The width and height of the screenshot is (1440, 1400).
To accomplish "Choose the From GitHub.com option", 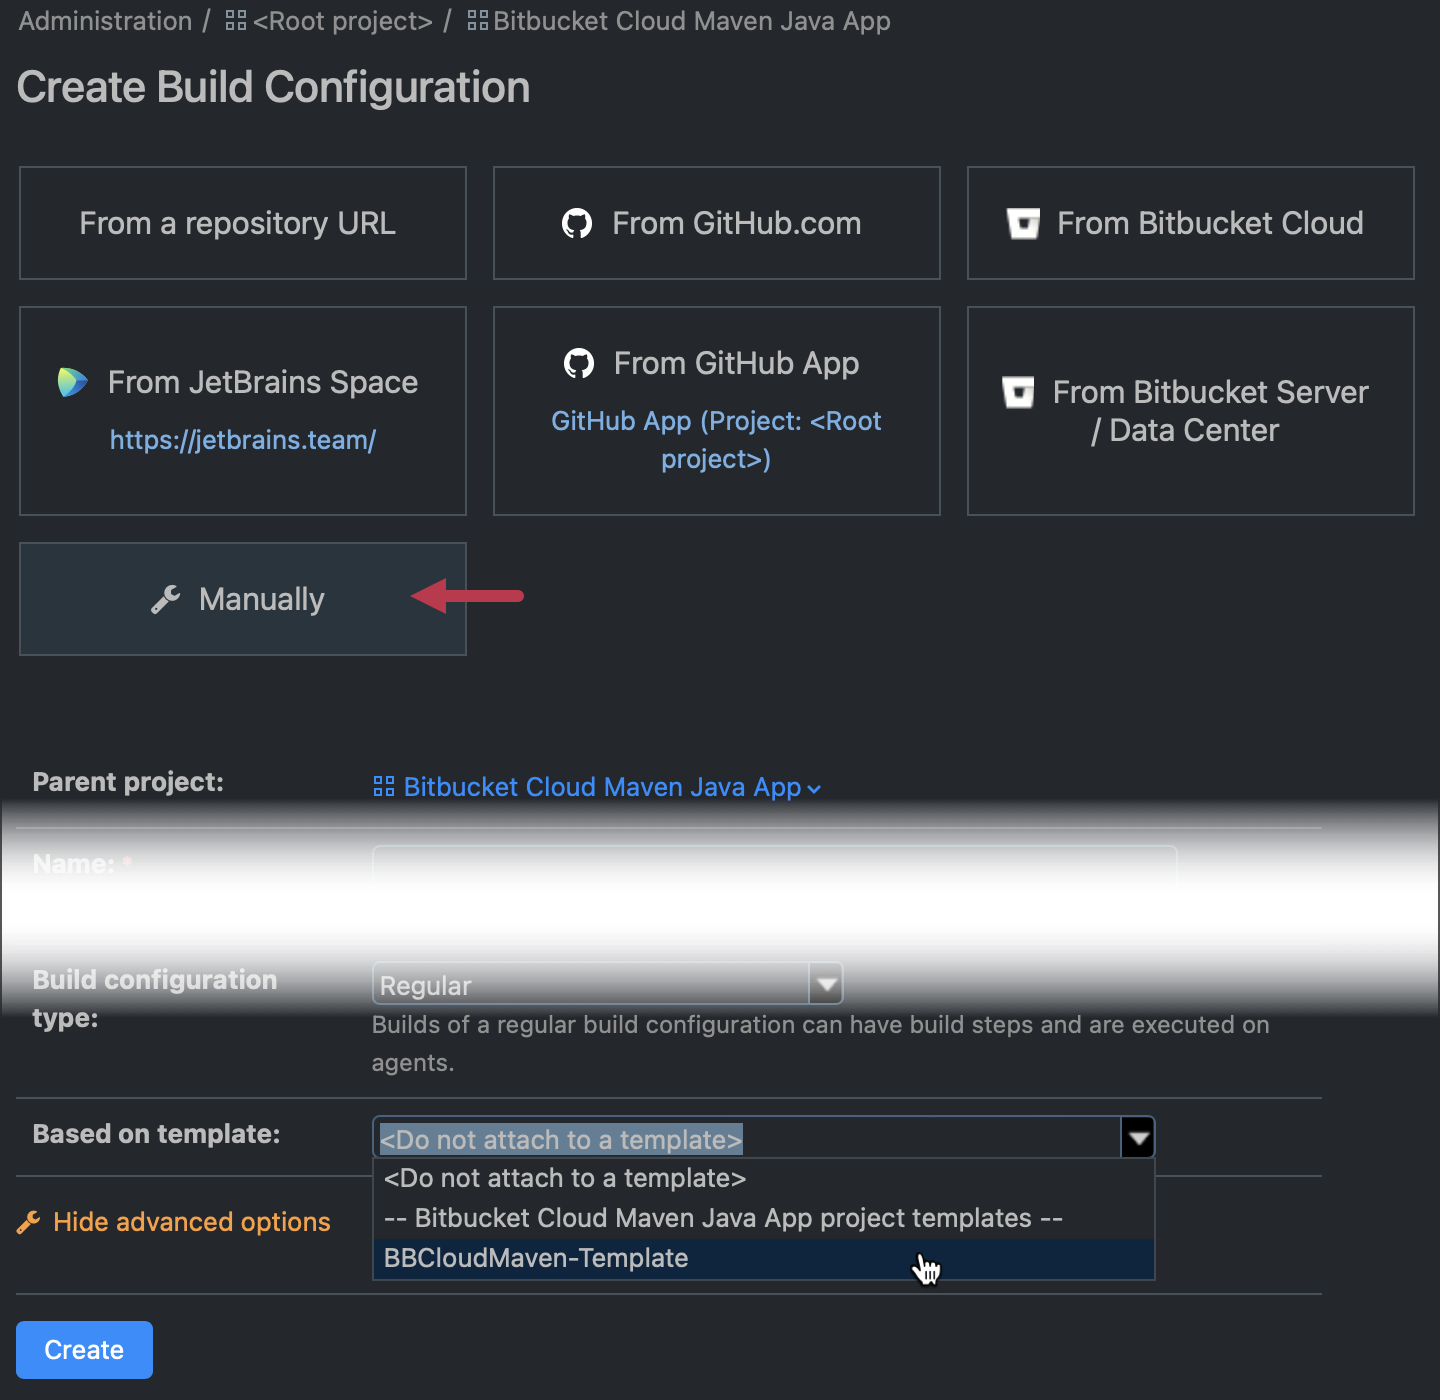I will [x=717, y=223].
